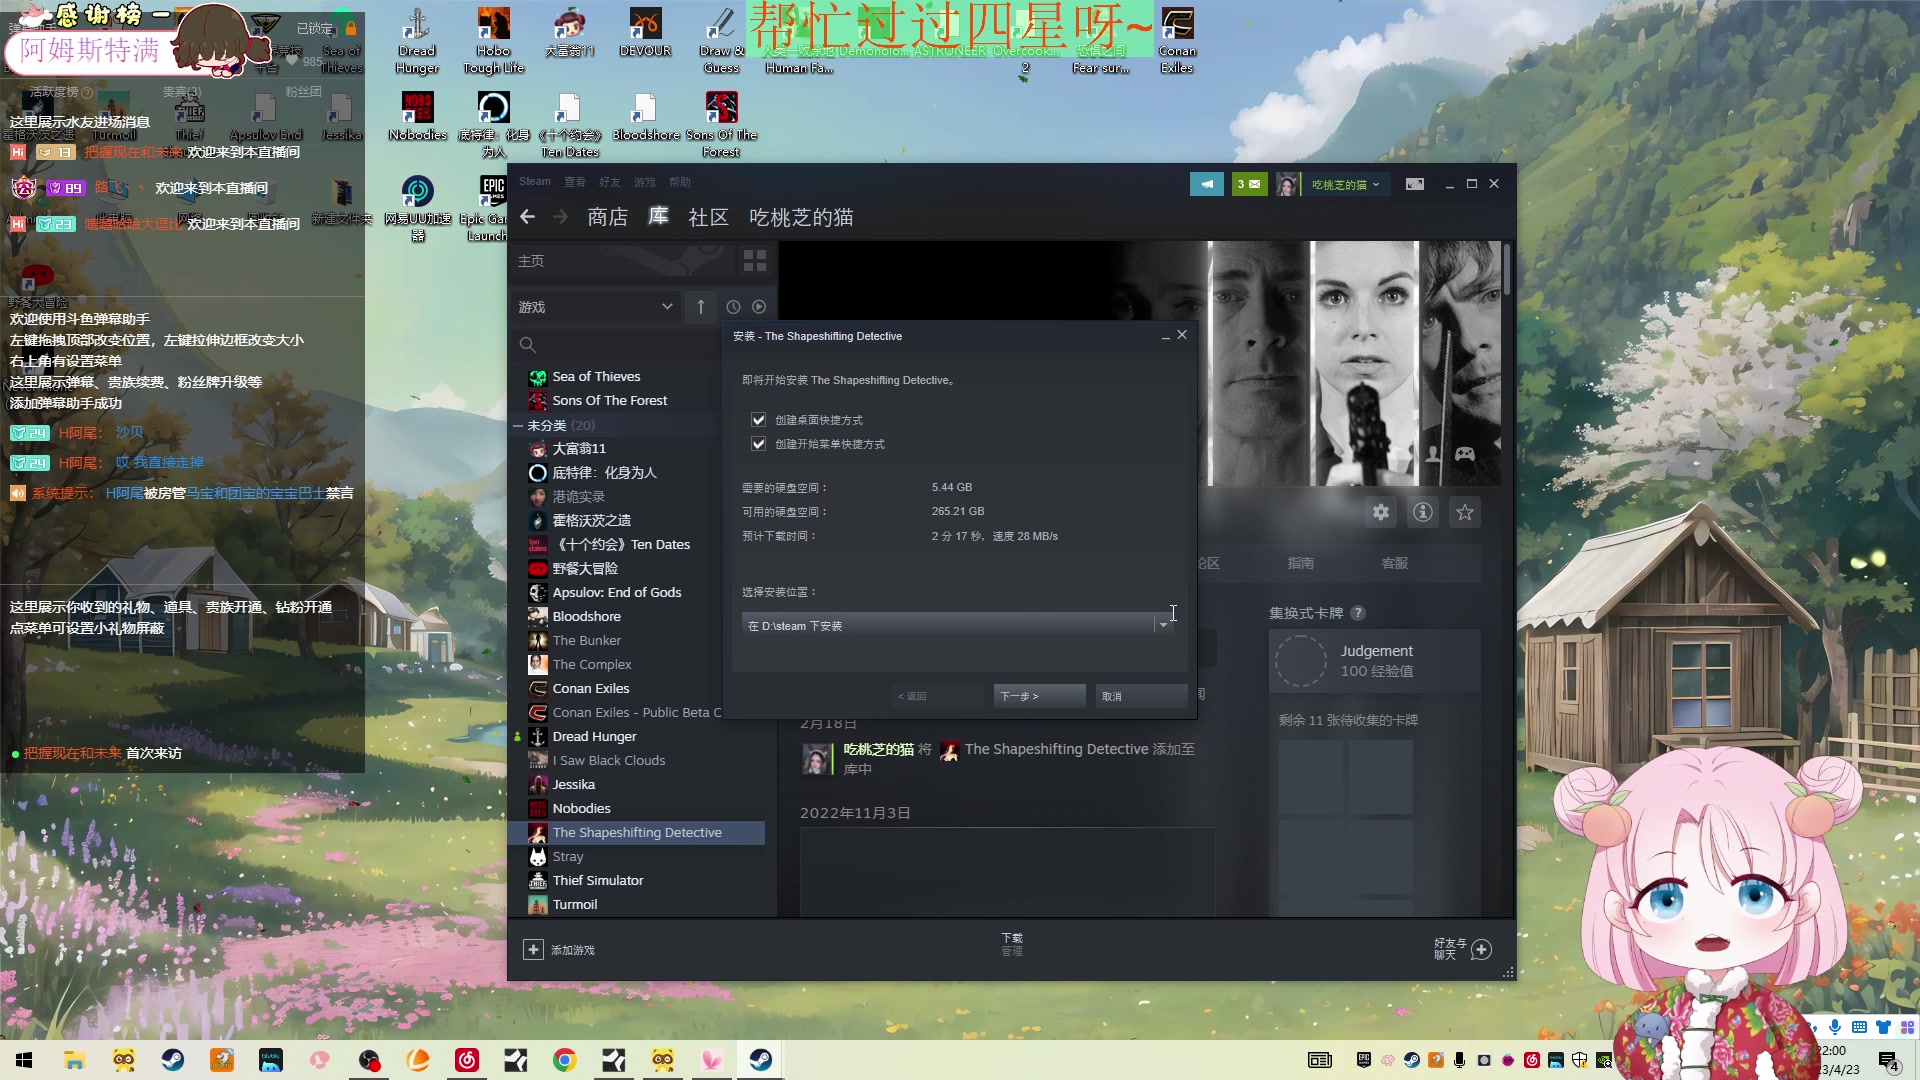1920x1080 pixels.
Task: Open friends and chat plus icon
Action: pyautogui.click(x=1482, y=949)
